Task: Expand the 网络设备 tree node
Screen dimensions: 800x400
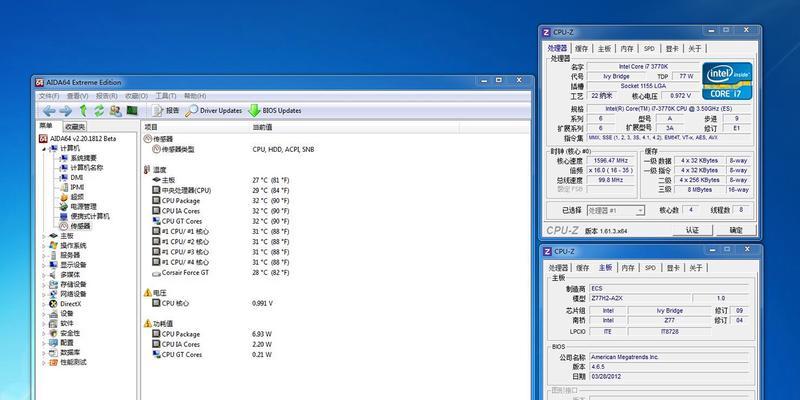Action: click(x=44, y=294)
